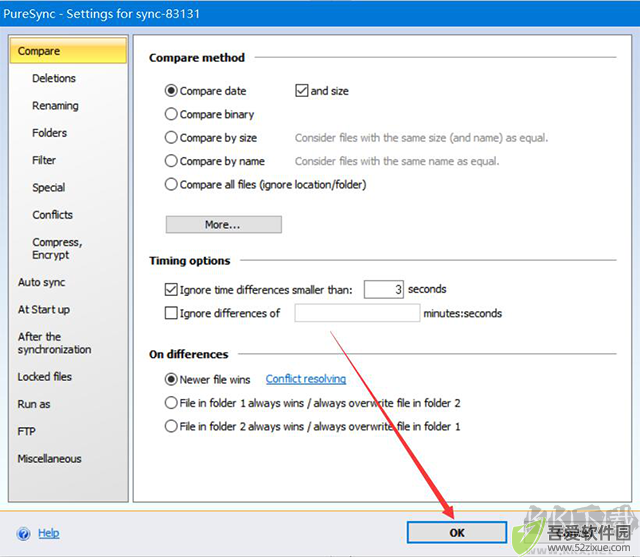Screen dimensions: 640x557
Task: Open the FTP settings section
Action: (27, 431)
